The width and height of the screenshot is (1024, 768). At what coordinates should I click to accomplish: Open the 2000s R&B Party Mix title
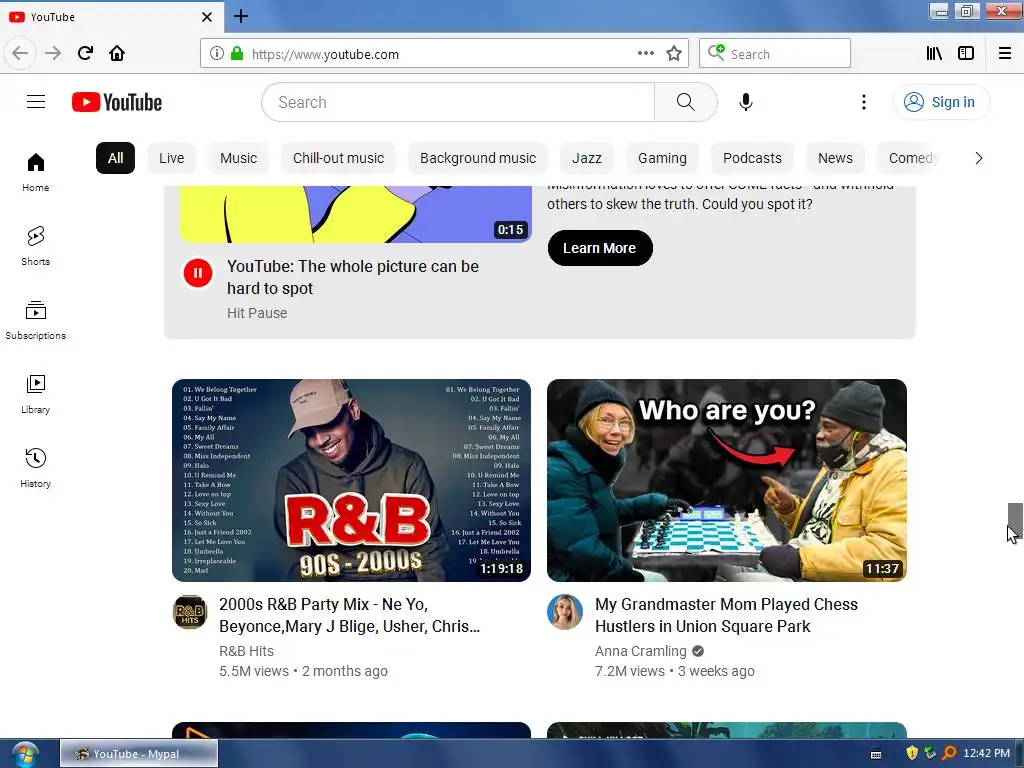click(x=349, y=615)
